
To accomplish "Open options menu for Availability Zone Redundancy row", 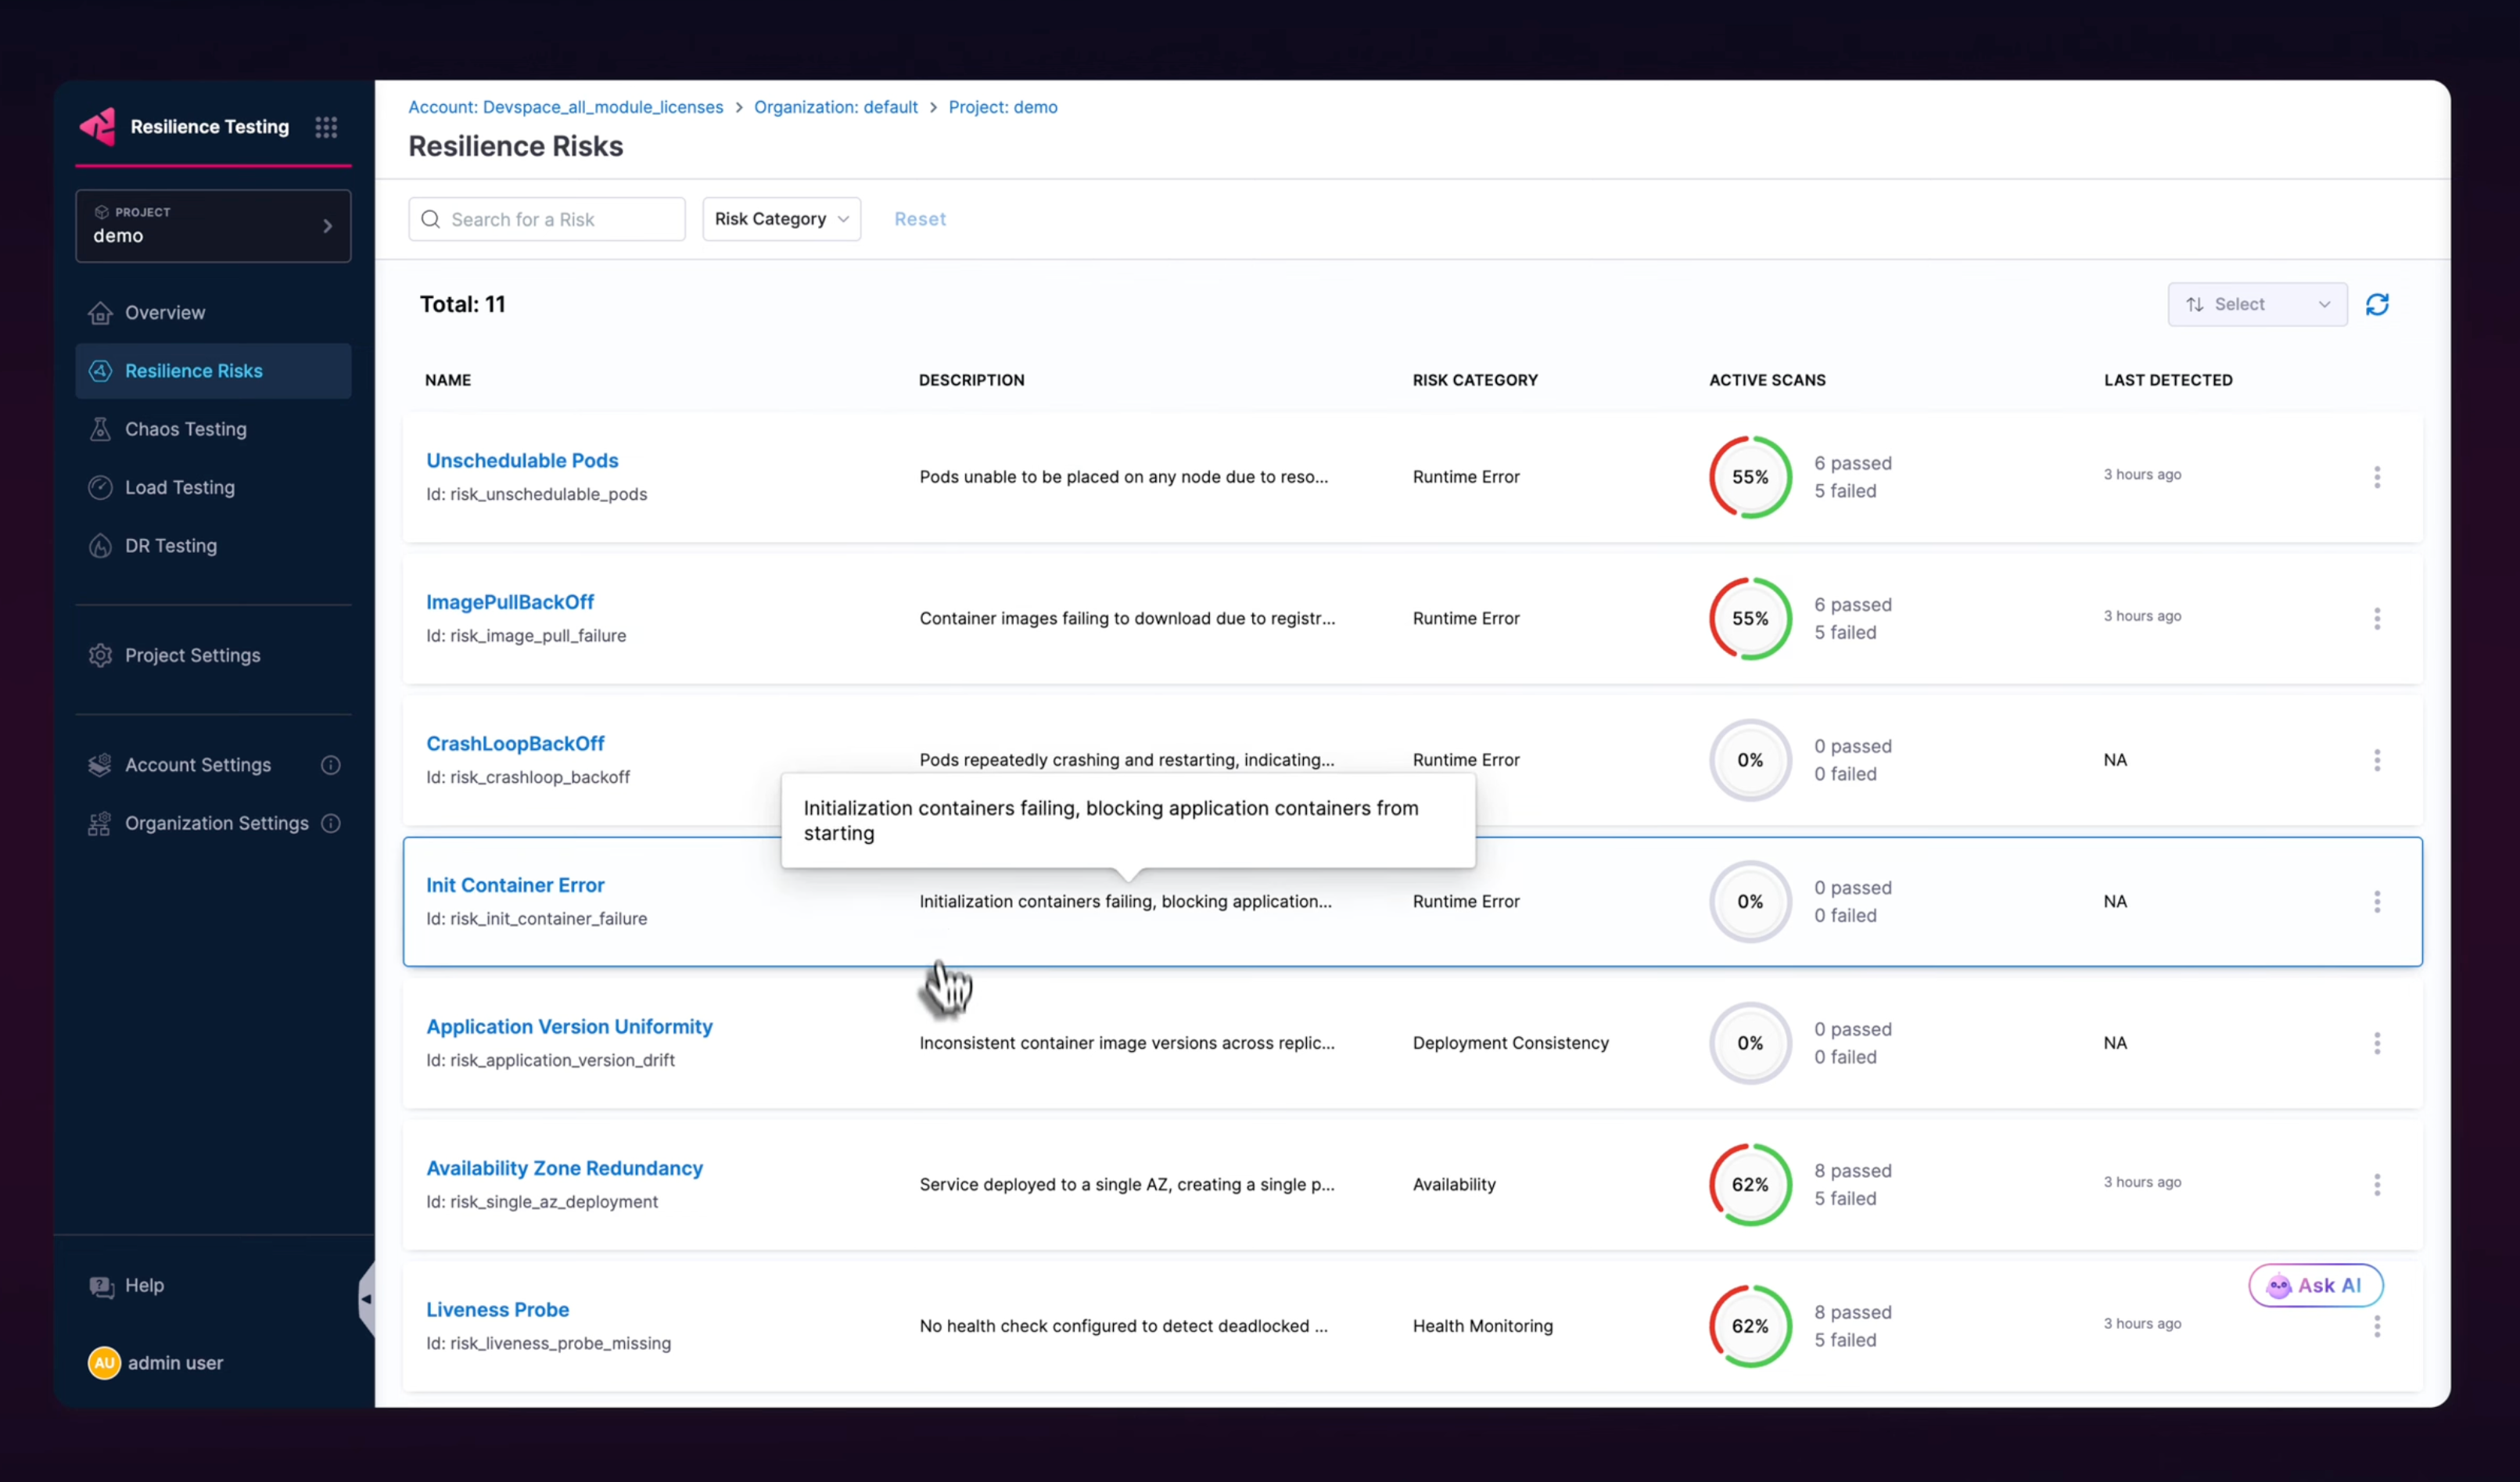I will [2377, 1184].
